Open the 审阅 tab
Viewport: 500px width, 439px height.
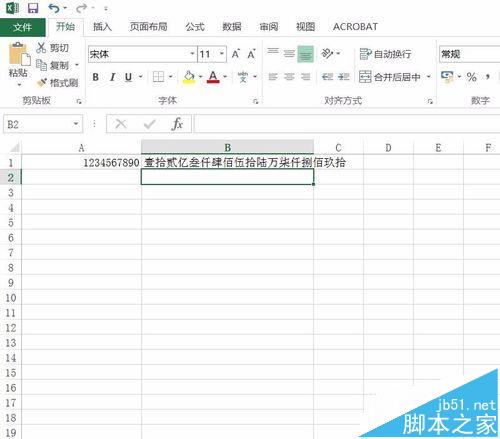coord(269,27)
